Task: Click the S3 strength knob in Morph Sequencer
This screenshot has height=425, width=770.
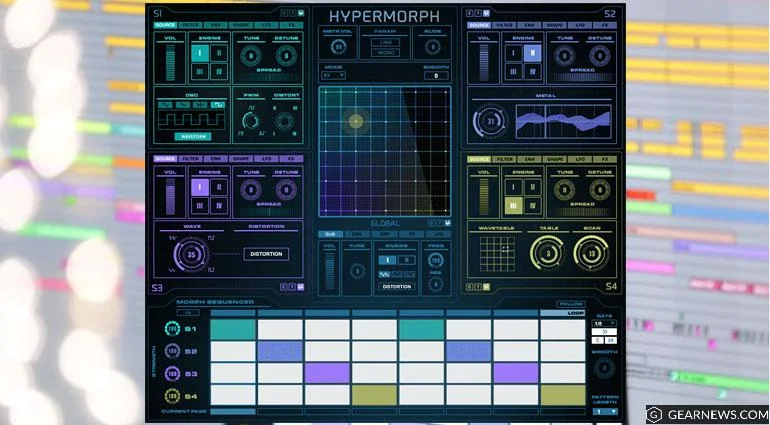Action: [172, 373]
